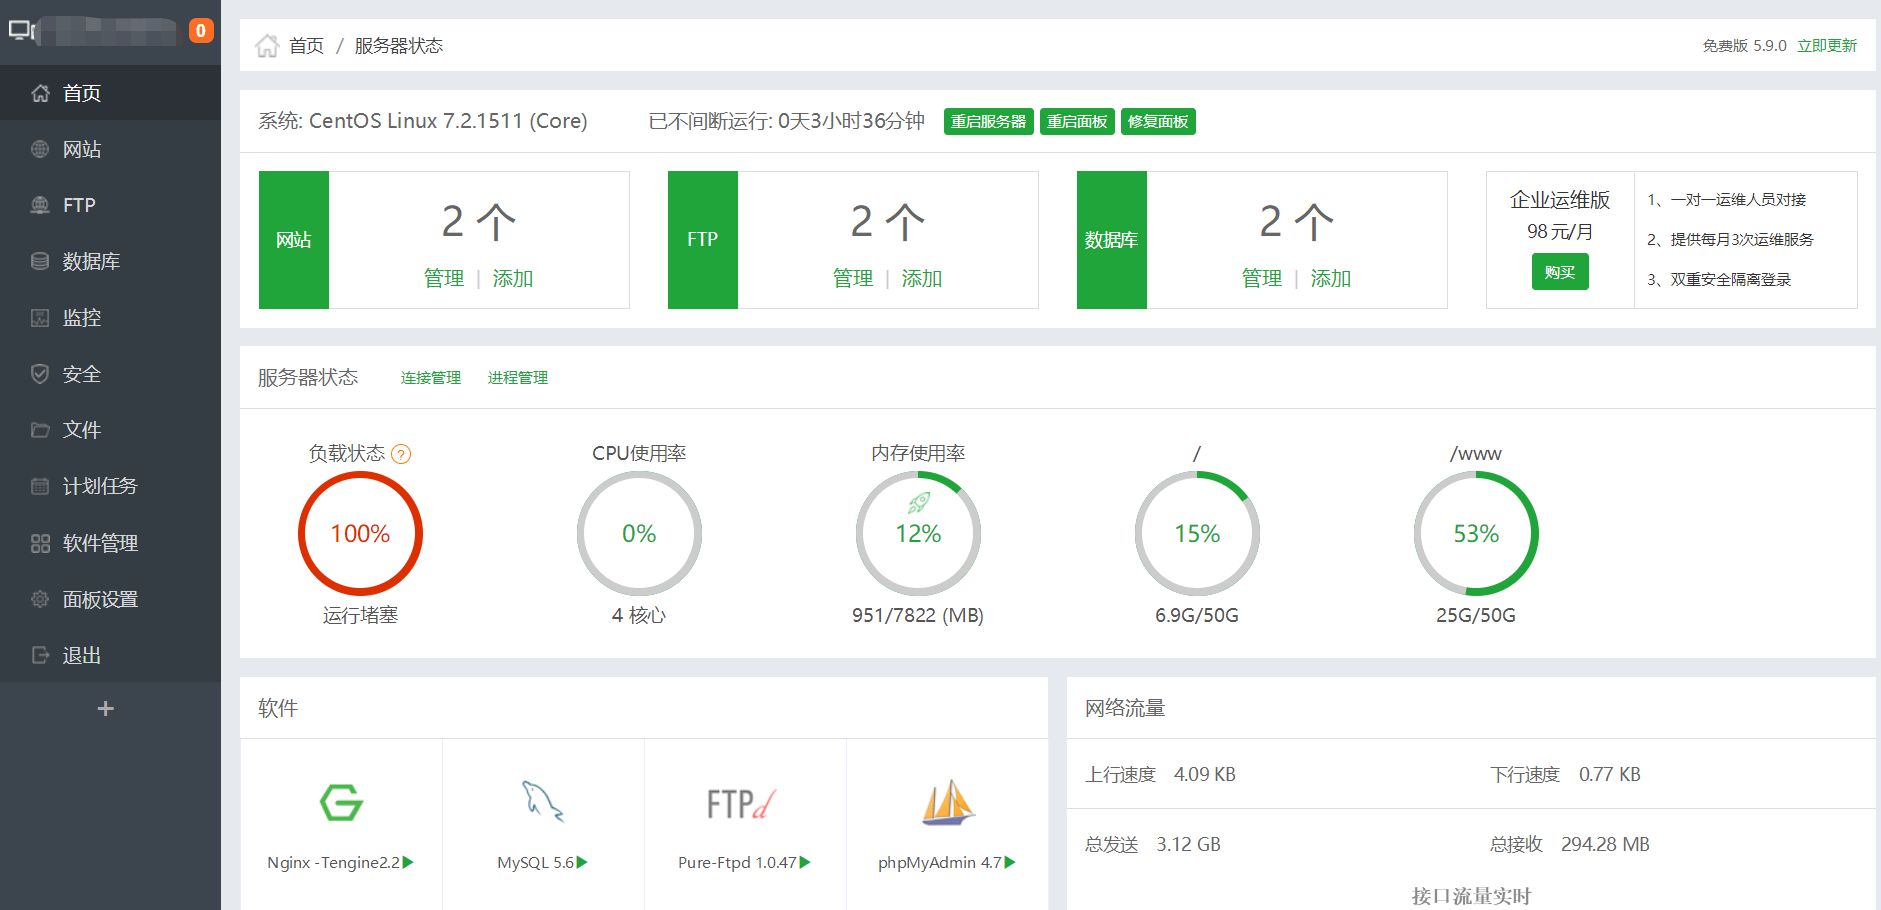Viewport: 1881px width, 910px height.
Task: Open the 进程管理 link
Action: point(517,378)
